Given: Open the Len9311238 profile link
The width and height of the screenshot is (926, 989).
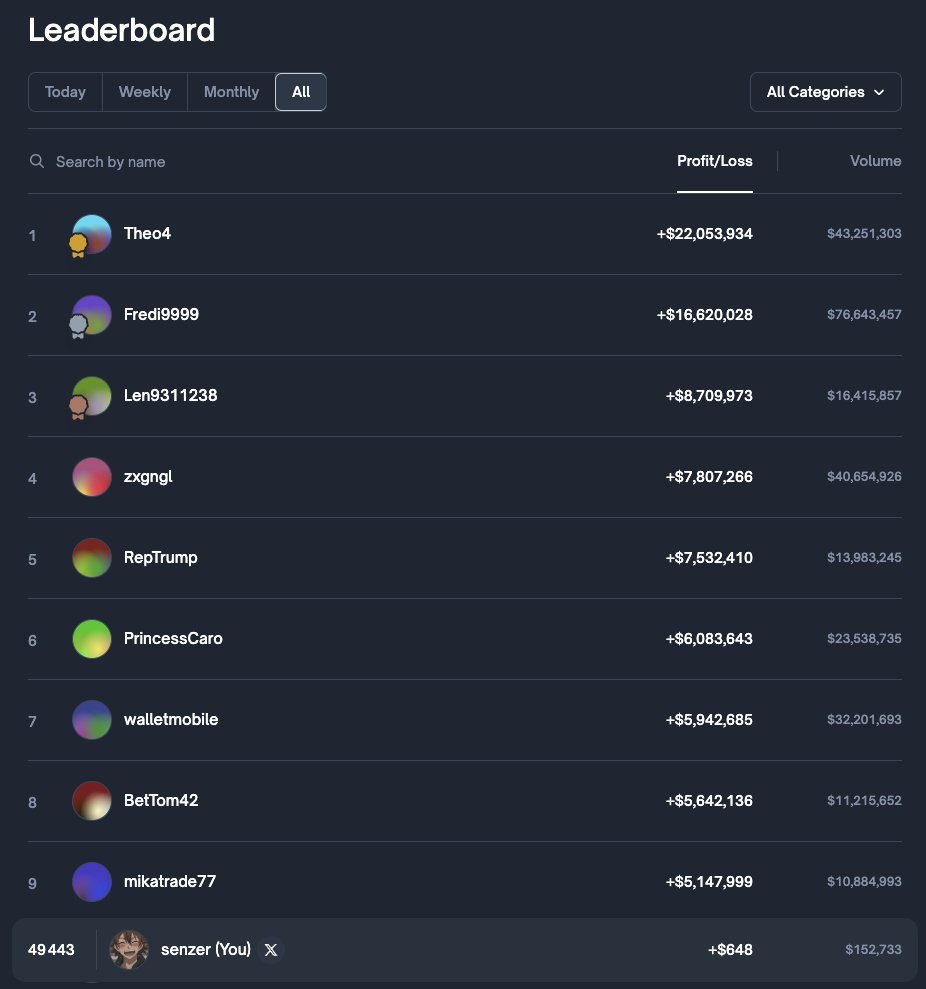Looking at the screenshot, I should [170, 395].
